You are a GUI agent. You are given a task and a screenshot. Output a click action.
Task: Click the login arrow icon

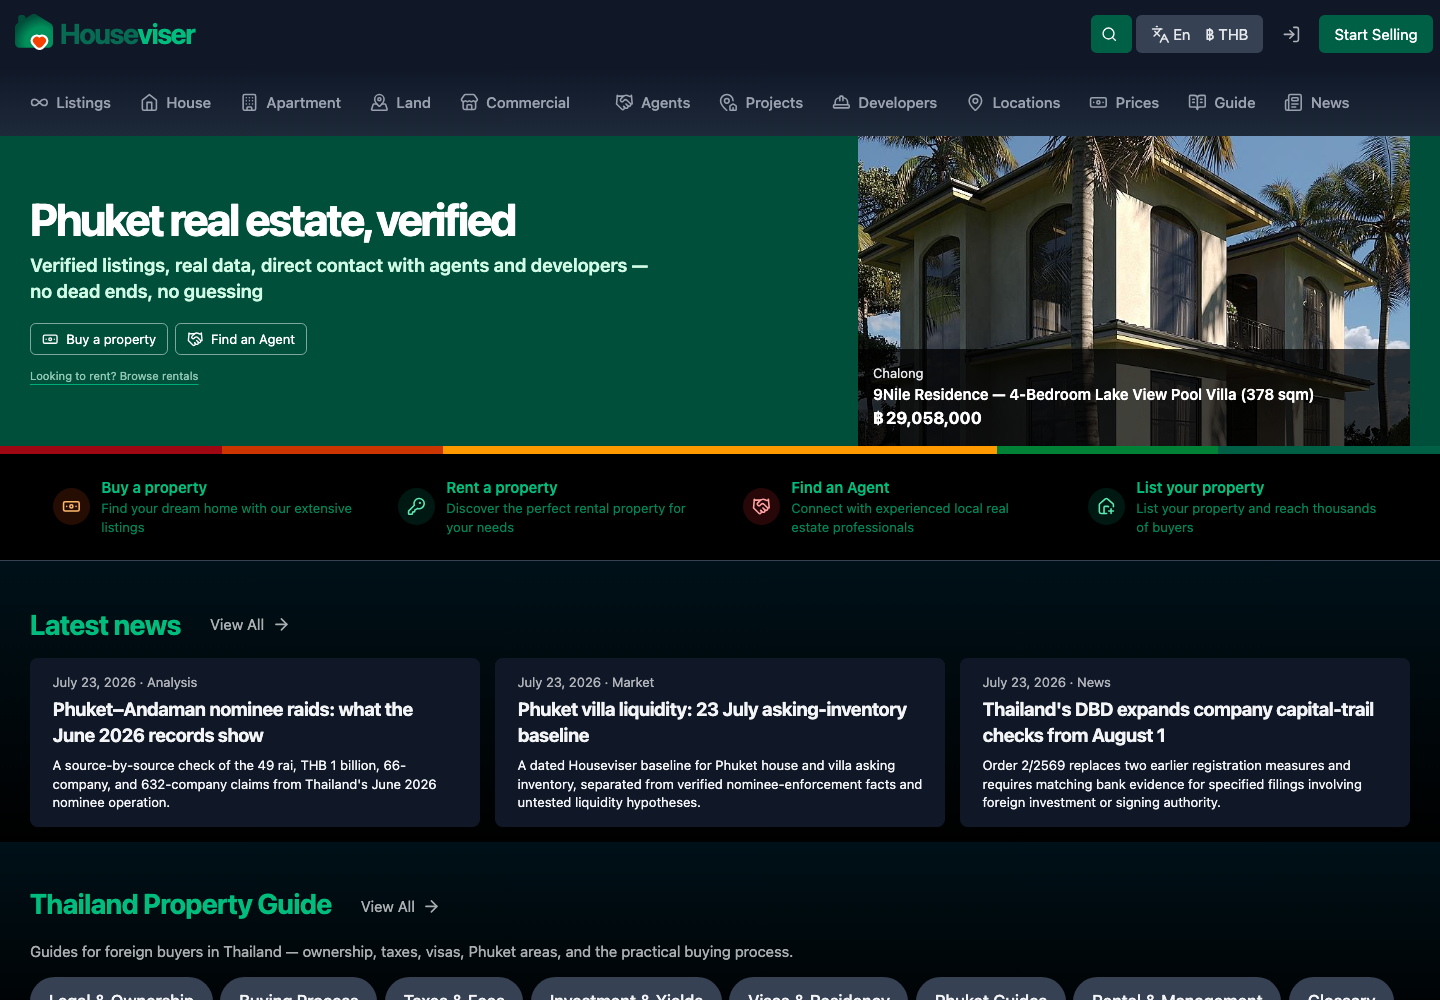pyautogui.click(x=1291, y=34)
